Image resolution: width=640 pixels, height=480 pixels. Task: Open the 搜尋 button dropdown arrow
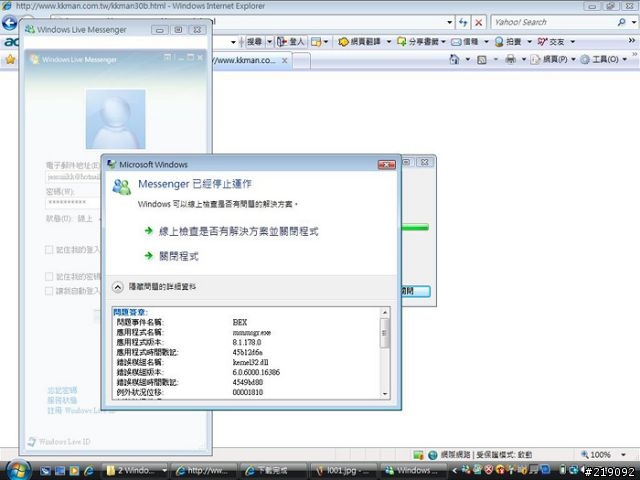click(x=269, y=42)
